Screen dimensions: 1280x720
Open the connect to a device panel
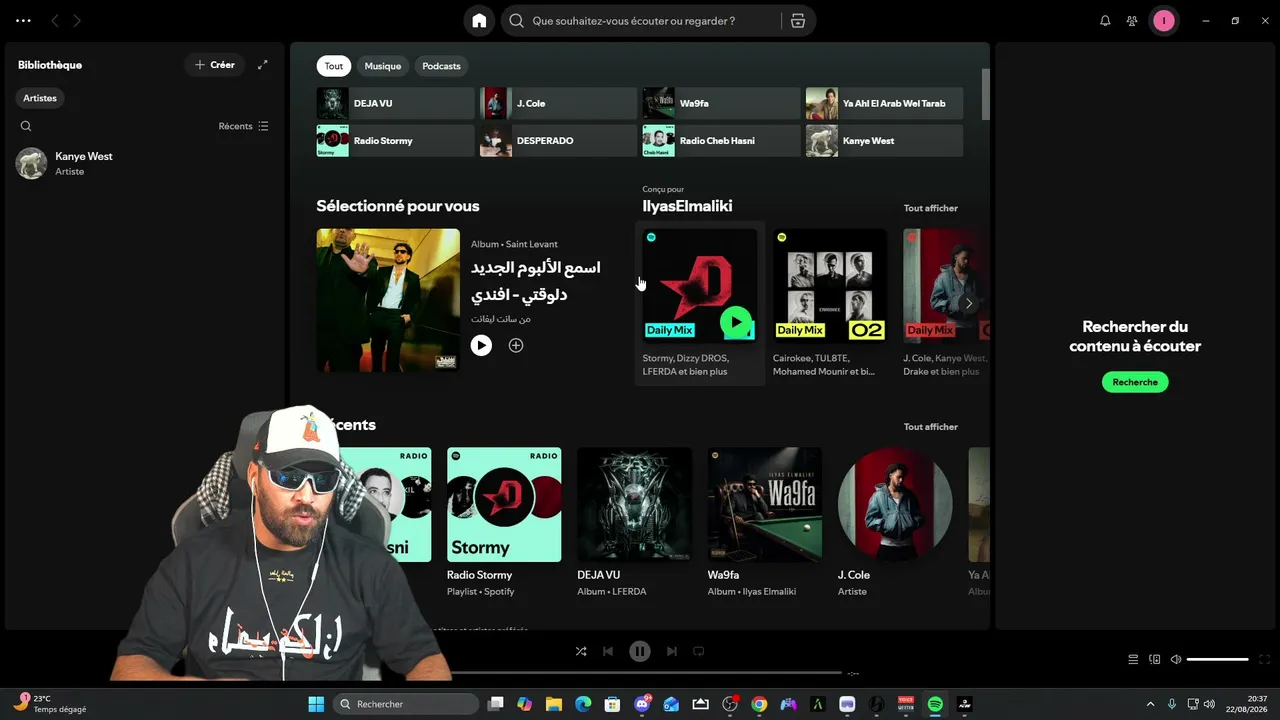[1155, 659]
